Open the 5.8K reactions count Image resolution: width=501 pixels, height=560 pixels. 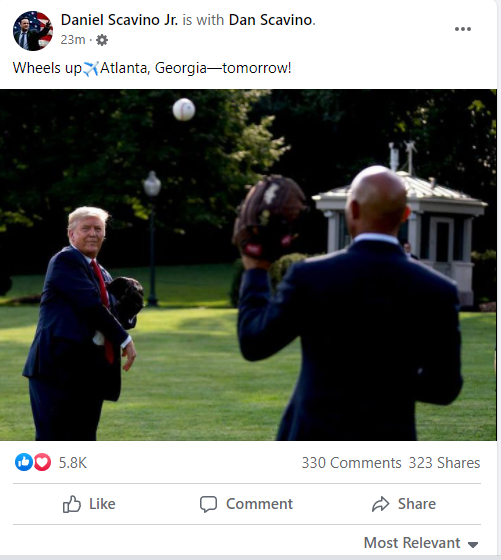pos(73,463)
